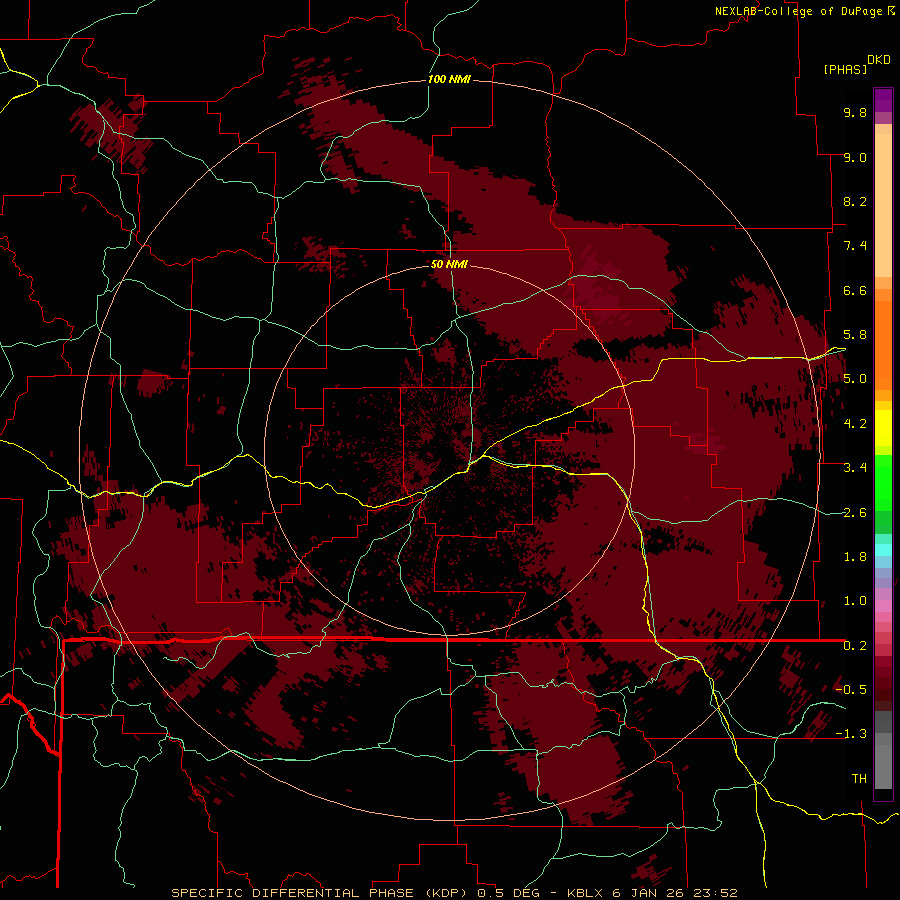Click the 'TH' threshold label on the scale
900x900 pixels.
coord(859,779)
